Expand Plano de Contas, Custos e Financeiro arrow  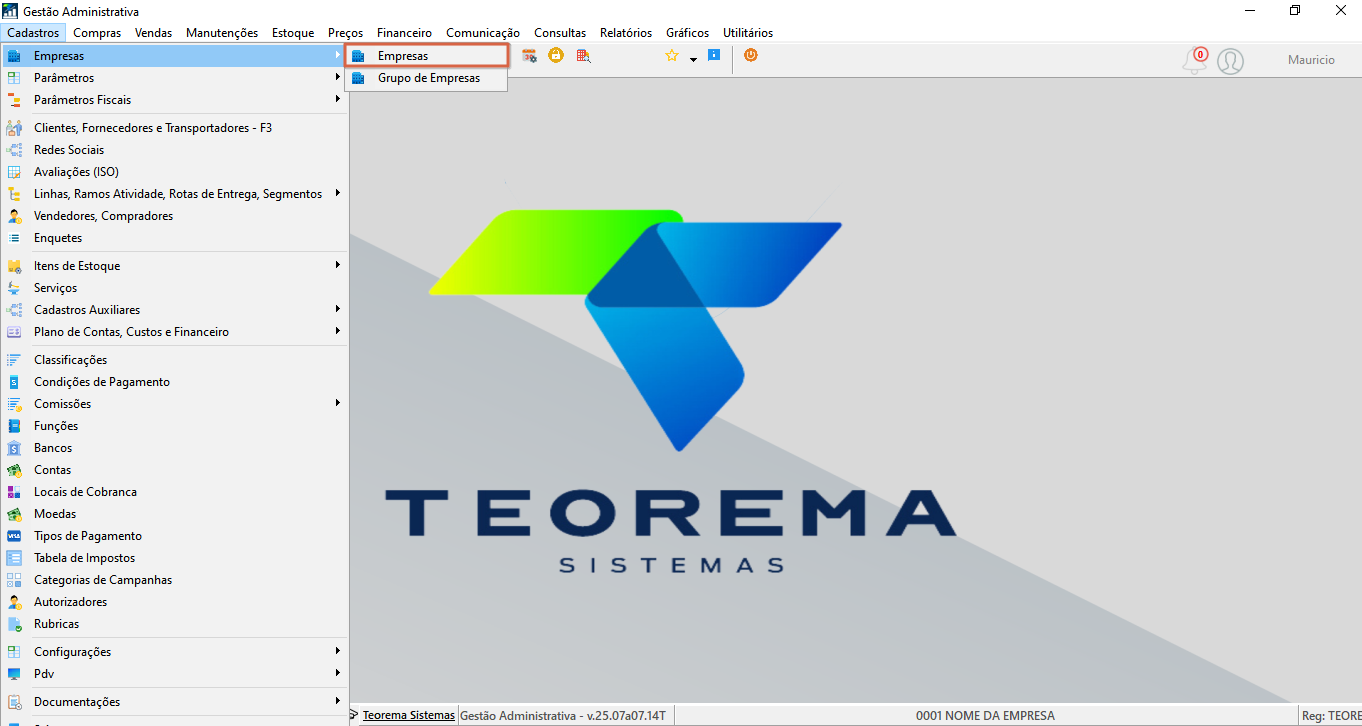pyautogui.click(x=339, y=331)
